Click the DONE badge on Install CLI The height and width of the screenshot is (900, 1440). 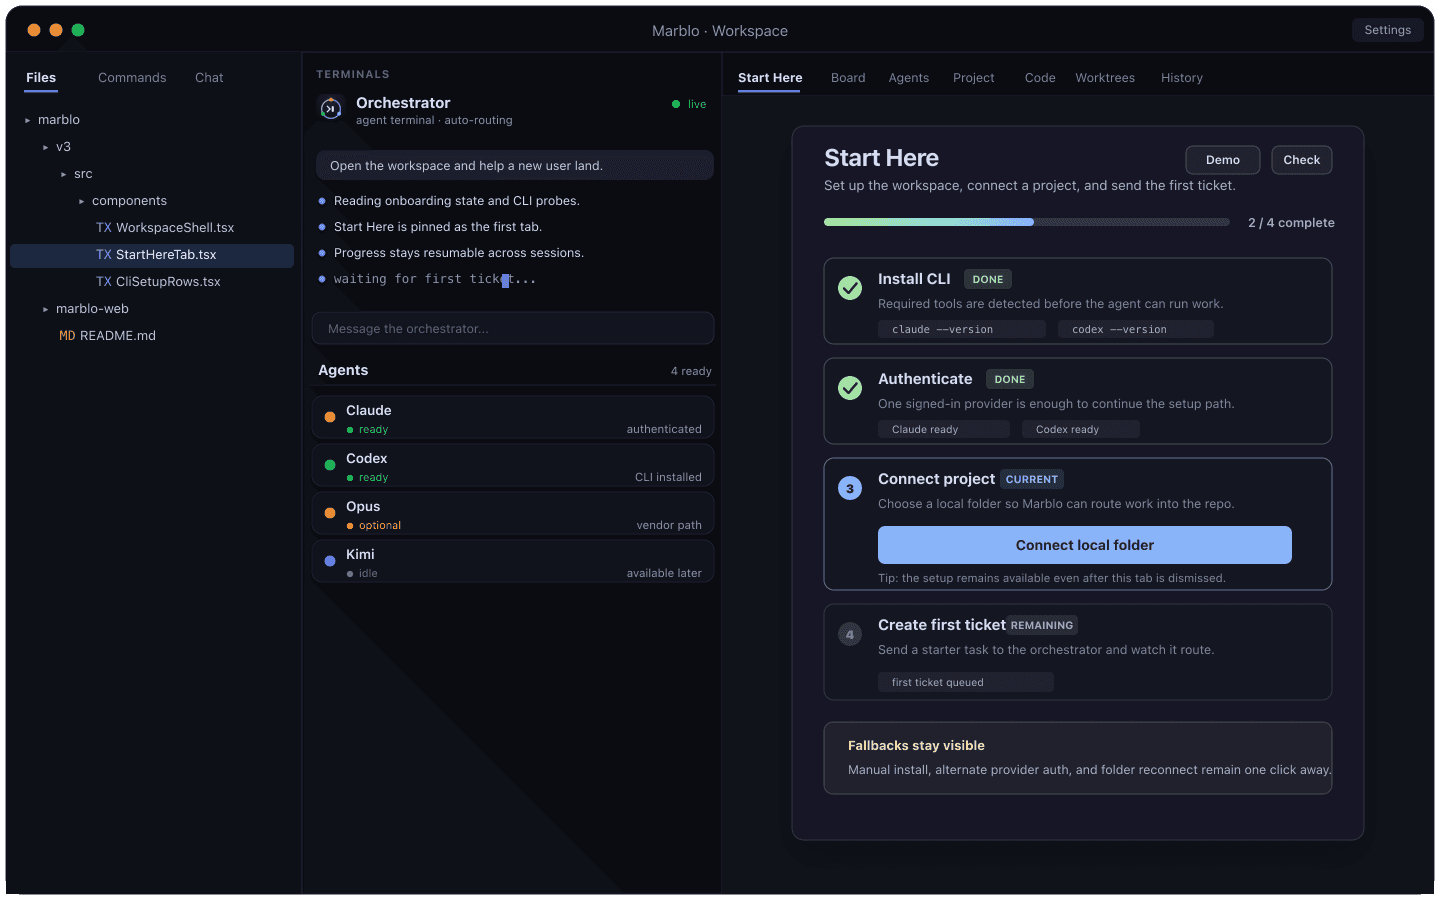click(x=988, y=279)
